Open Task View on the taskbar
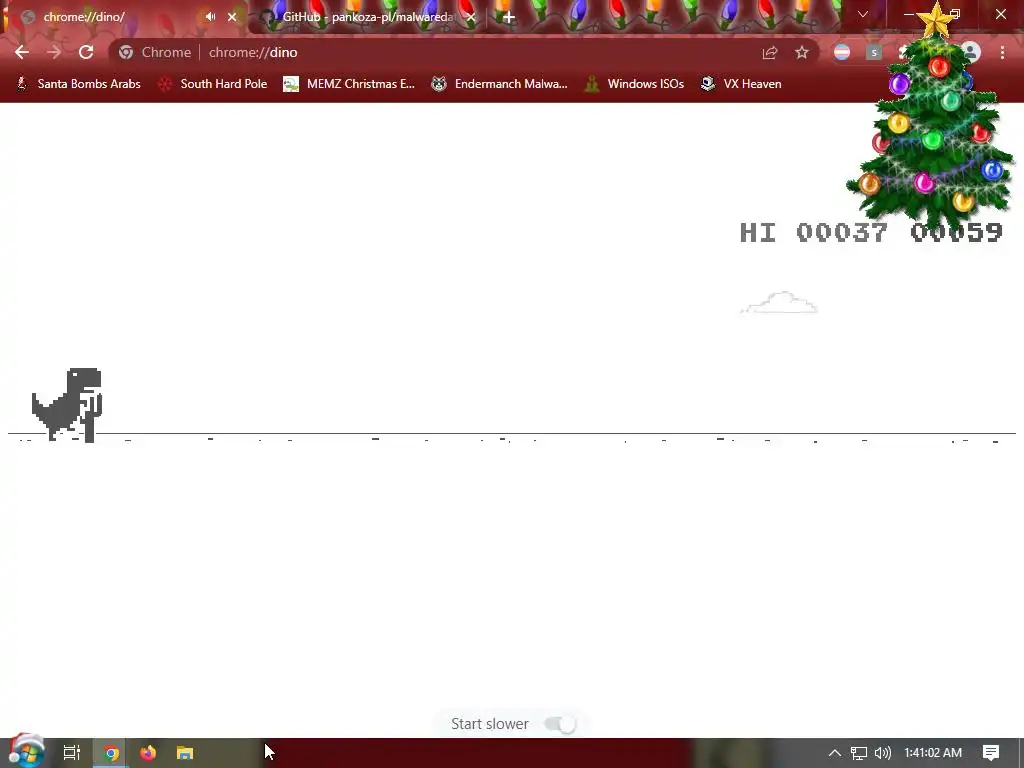The image size is (1024, 768). 72,753
